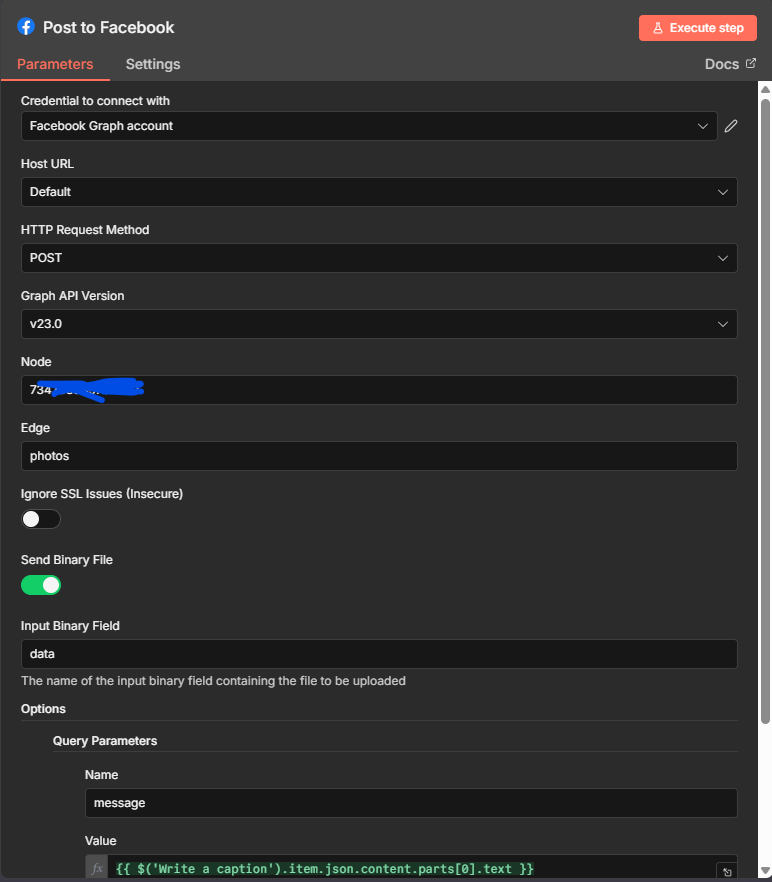Click the Facebook logo icon in header
The width and height of the screenshot is (772, 882).
(x=26, y=27)
